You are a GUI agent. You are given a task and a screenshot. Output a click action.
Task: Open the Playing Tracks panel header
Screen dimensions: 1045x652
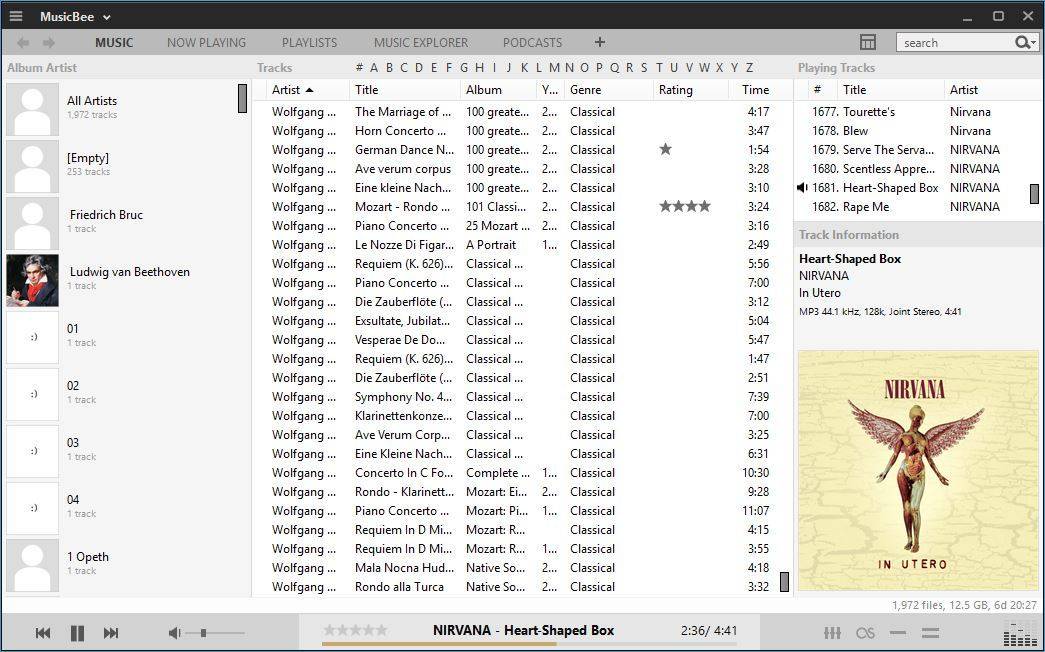(x=836, y=67)
